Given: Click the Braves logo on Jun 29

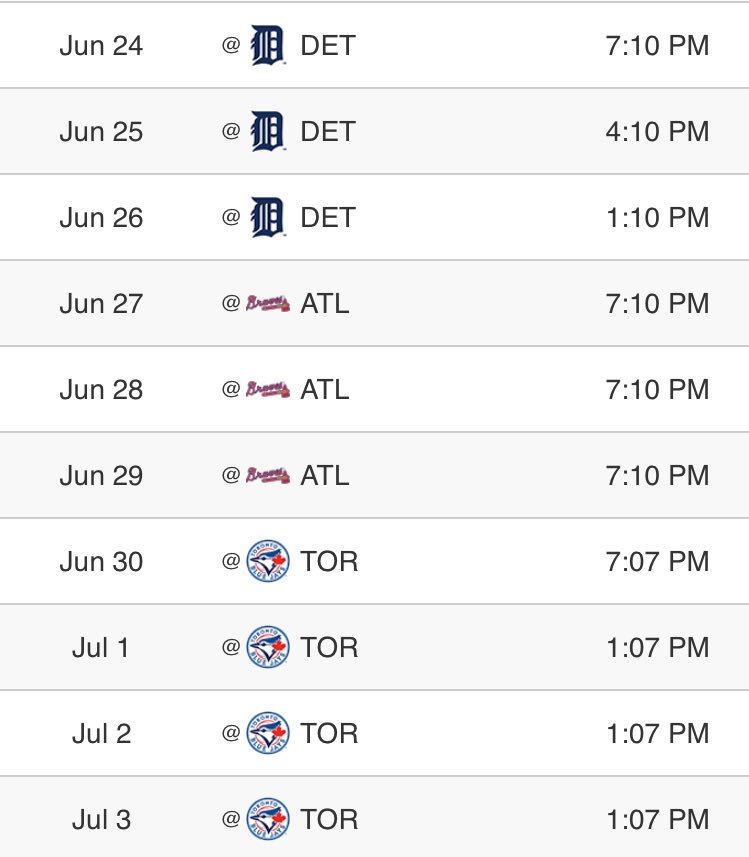Looking at the screenshot, I should coord(268,476).
